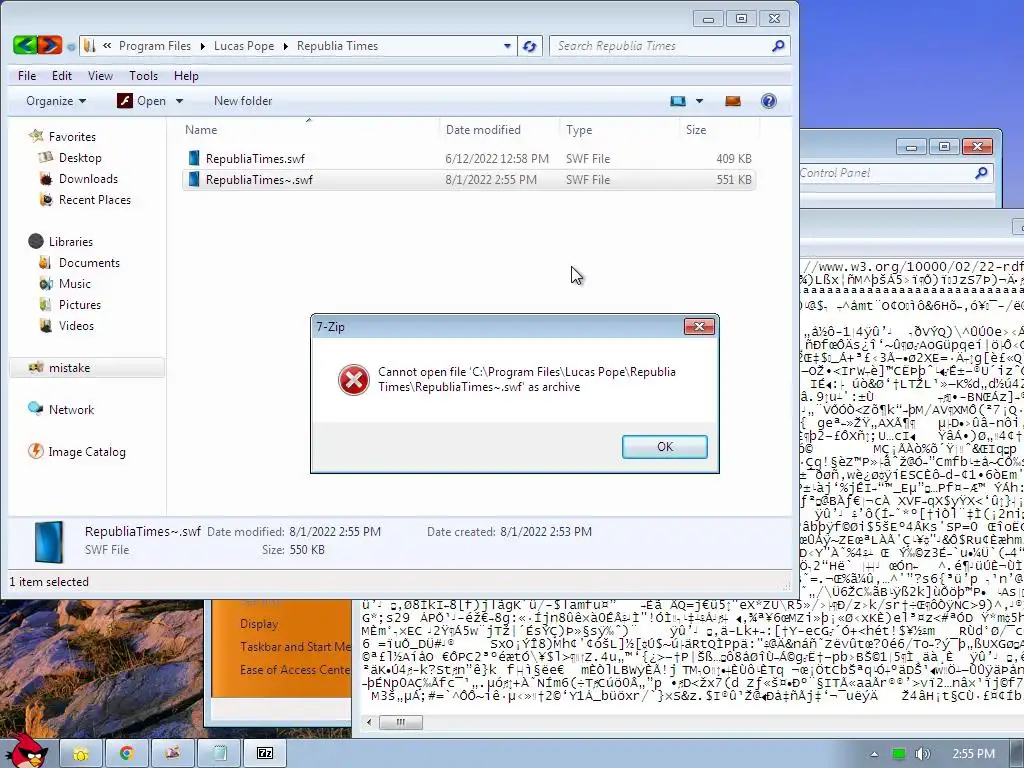Viewport: 1024px width, 768px height.
Task: Click the refresh button beside address bar
Action: (530, 46)
